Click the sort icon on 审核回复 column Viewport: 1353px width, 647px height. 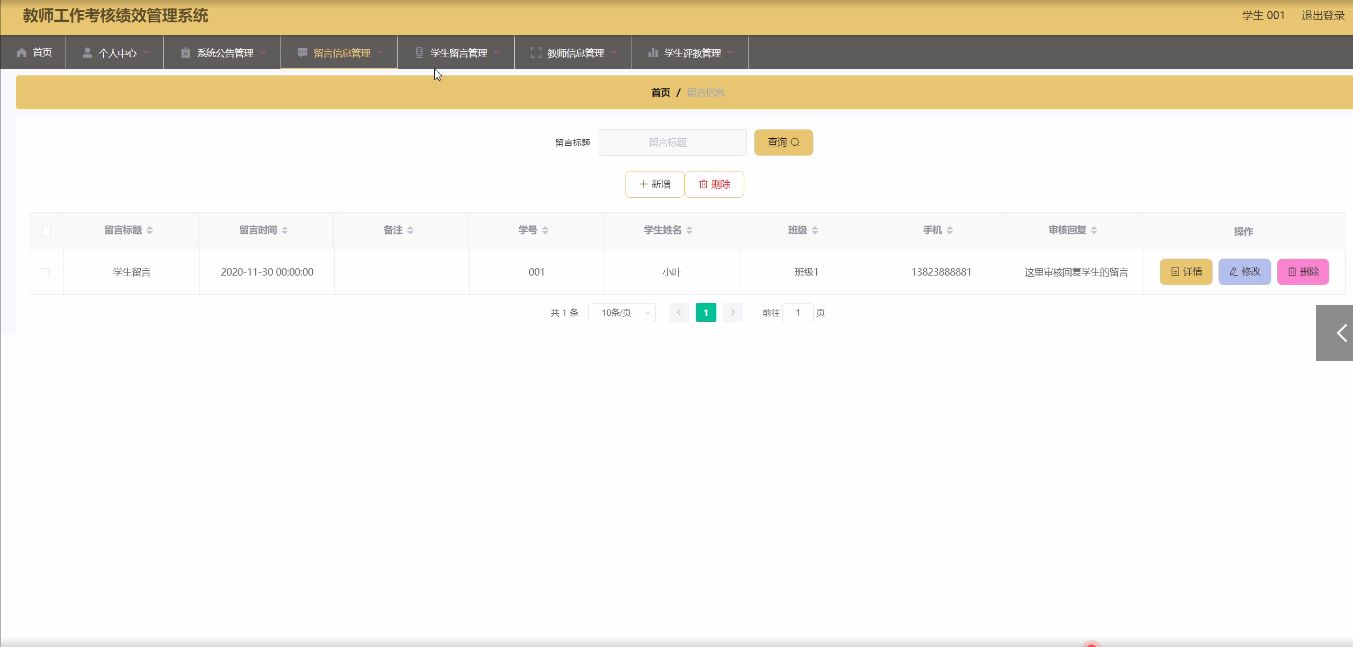click(1094, 230)
